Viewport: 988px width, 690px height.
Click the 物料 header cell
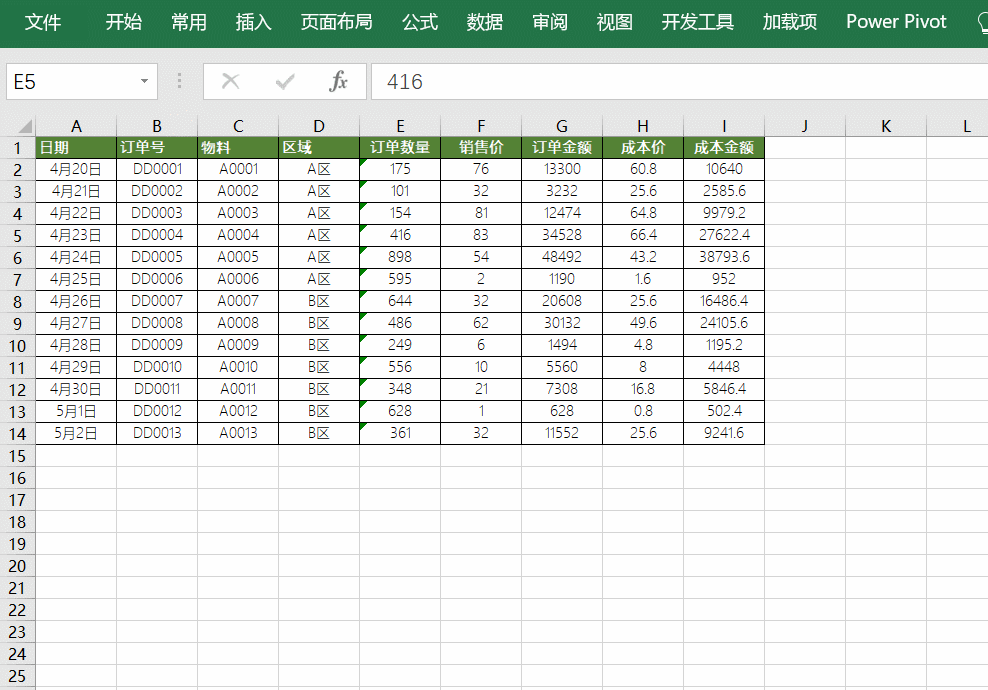coord(238,147)
